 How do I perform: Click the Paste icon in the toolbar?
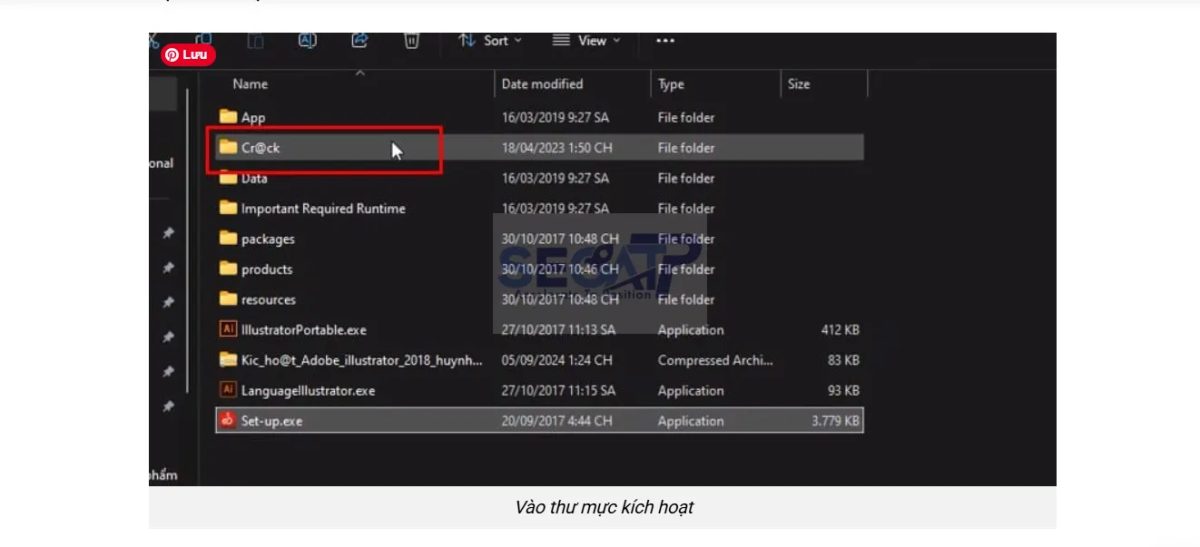coord(256,40)
